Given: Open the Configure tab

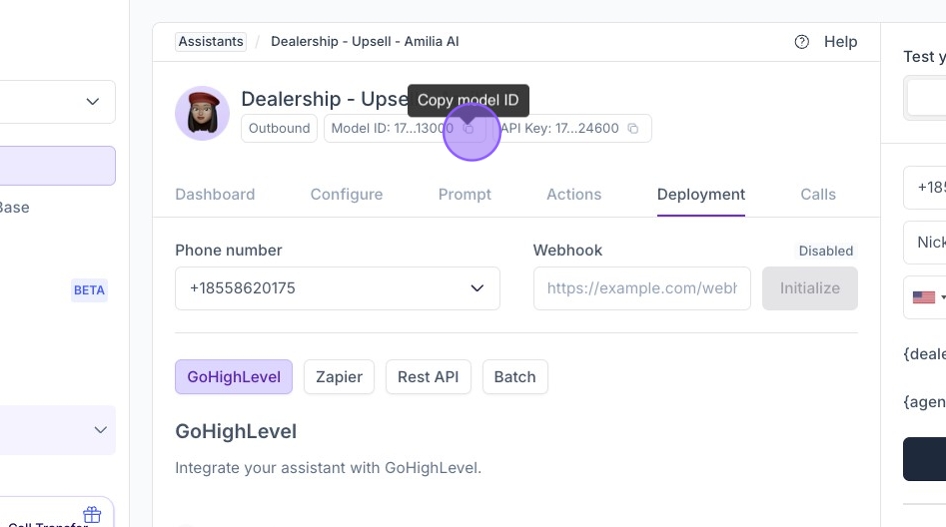Looking at the screenshot, I should [346, 194].
